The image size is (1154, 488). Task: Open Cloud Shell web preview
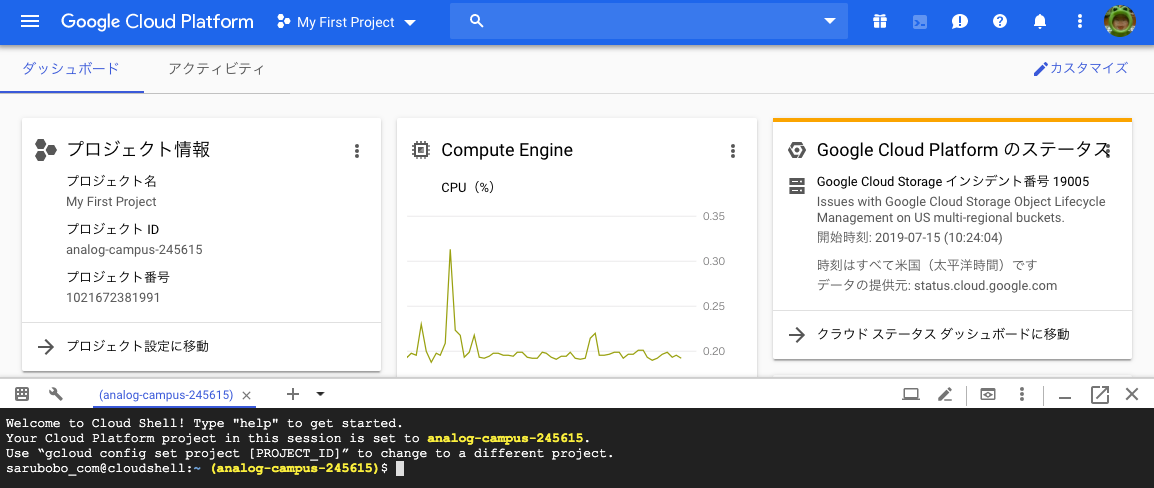[x=988, y=395]
